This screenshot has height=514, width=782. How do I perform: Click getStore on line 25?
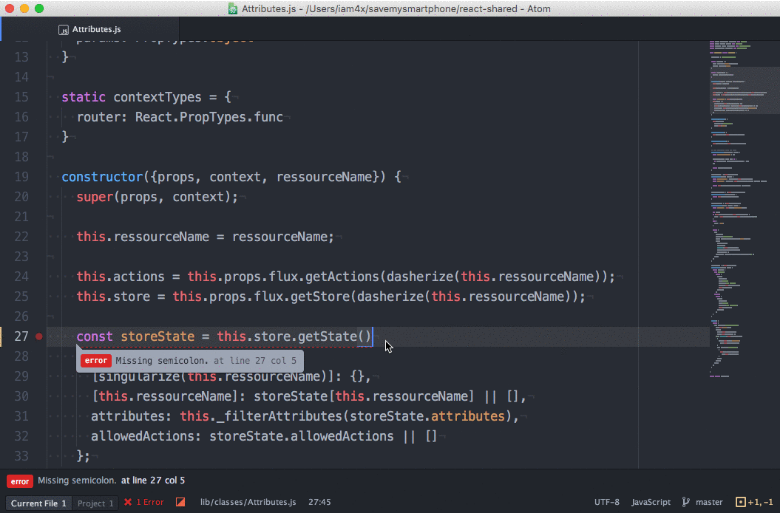point(320,297)
